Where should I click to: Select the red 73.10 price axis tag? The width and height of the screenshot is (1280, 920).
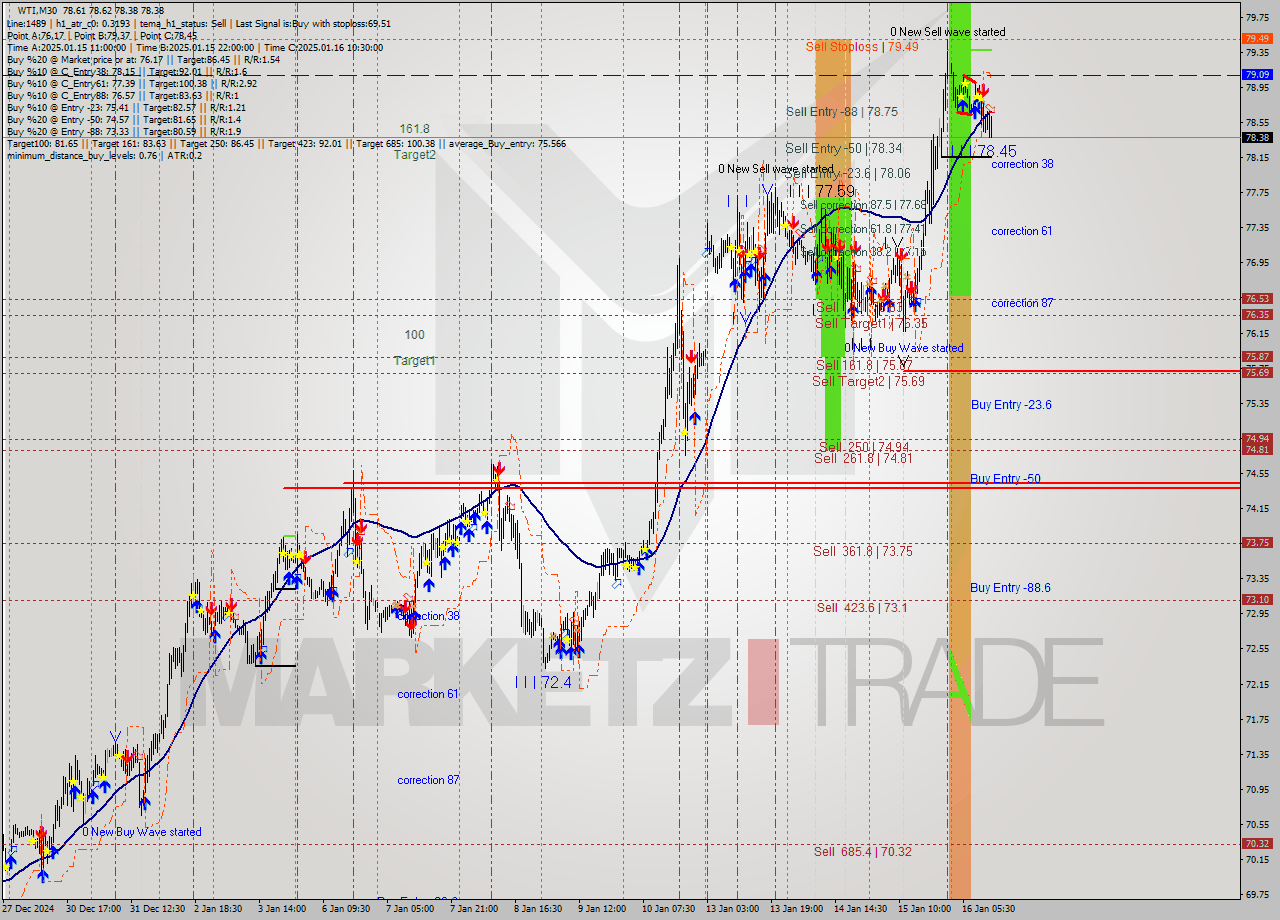[1256, 599]
